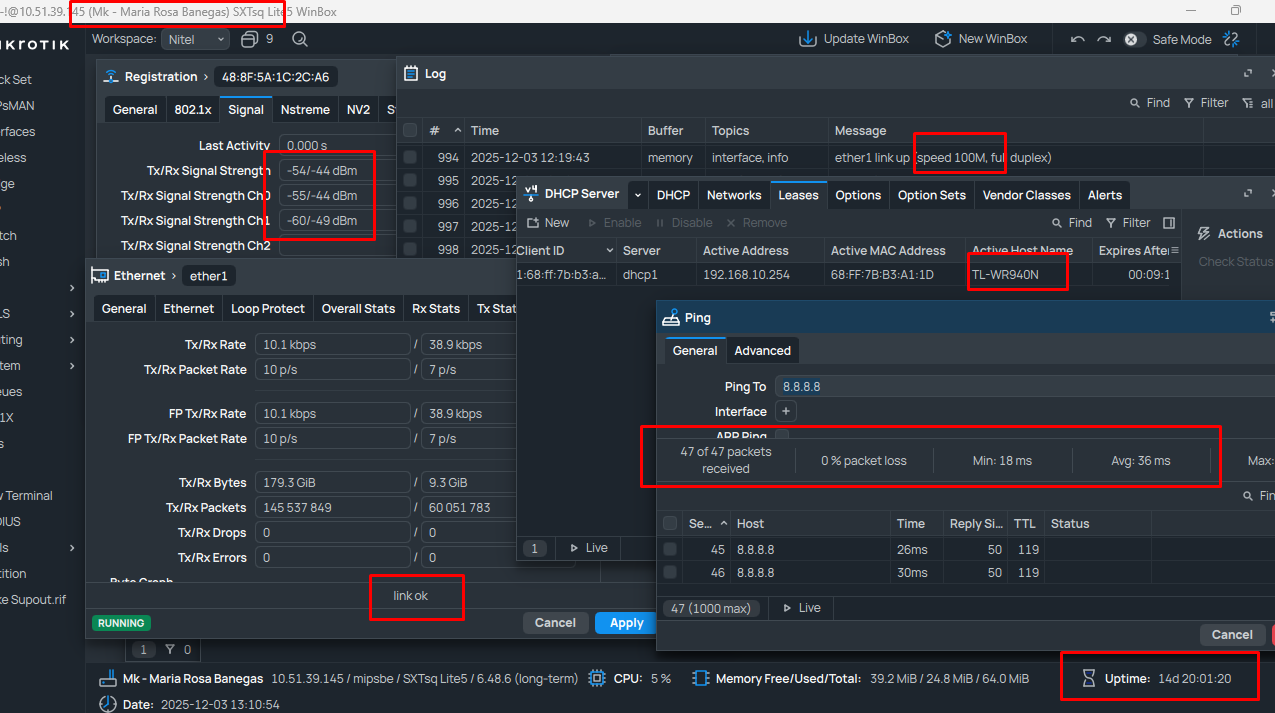Switch to the Networks tab in DHCP Server
Image resolution: width=1275 pixels, height=713 pixels.
click(733, 195)
